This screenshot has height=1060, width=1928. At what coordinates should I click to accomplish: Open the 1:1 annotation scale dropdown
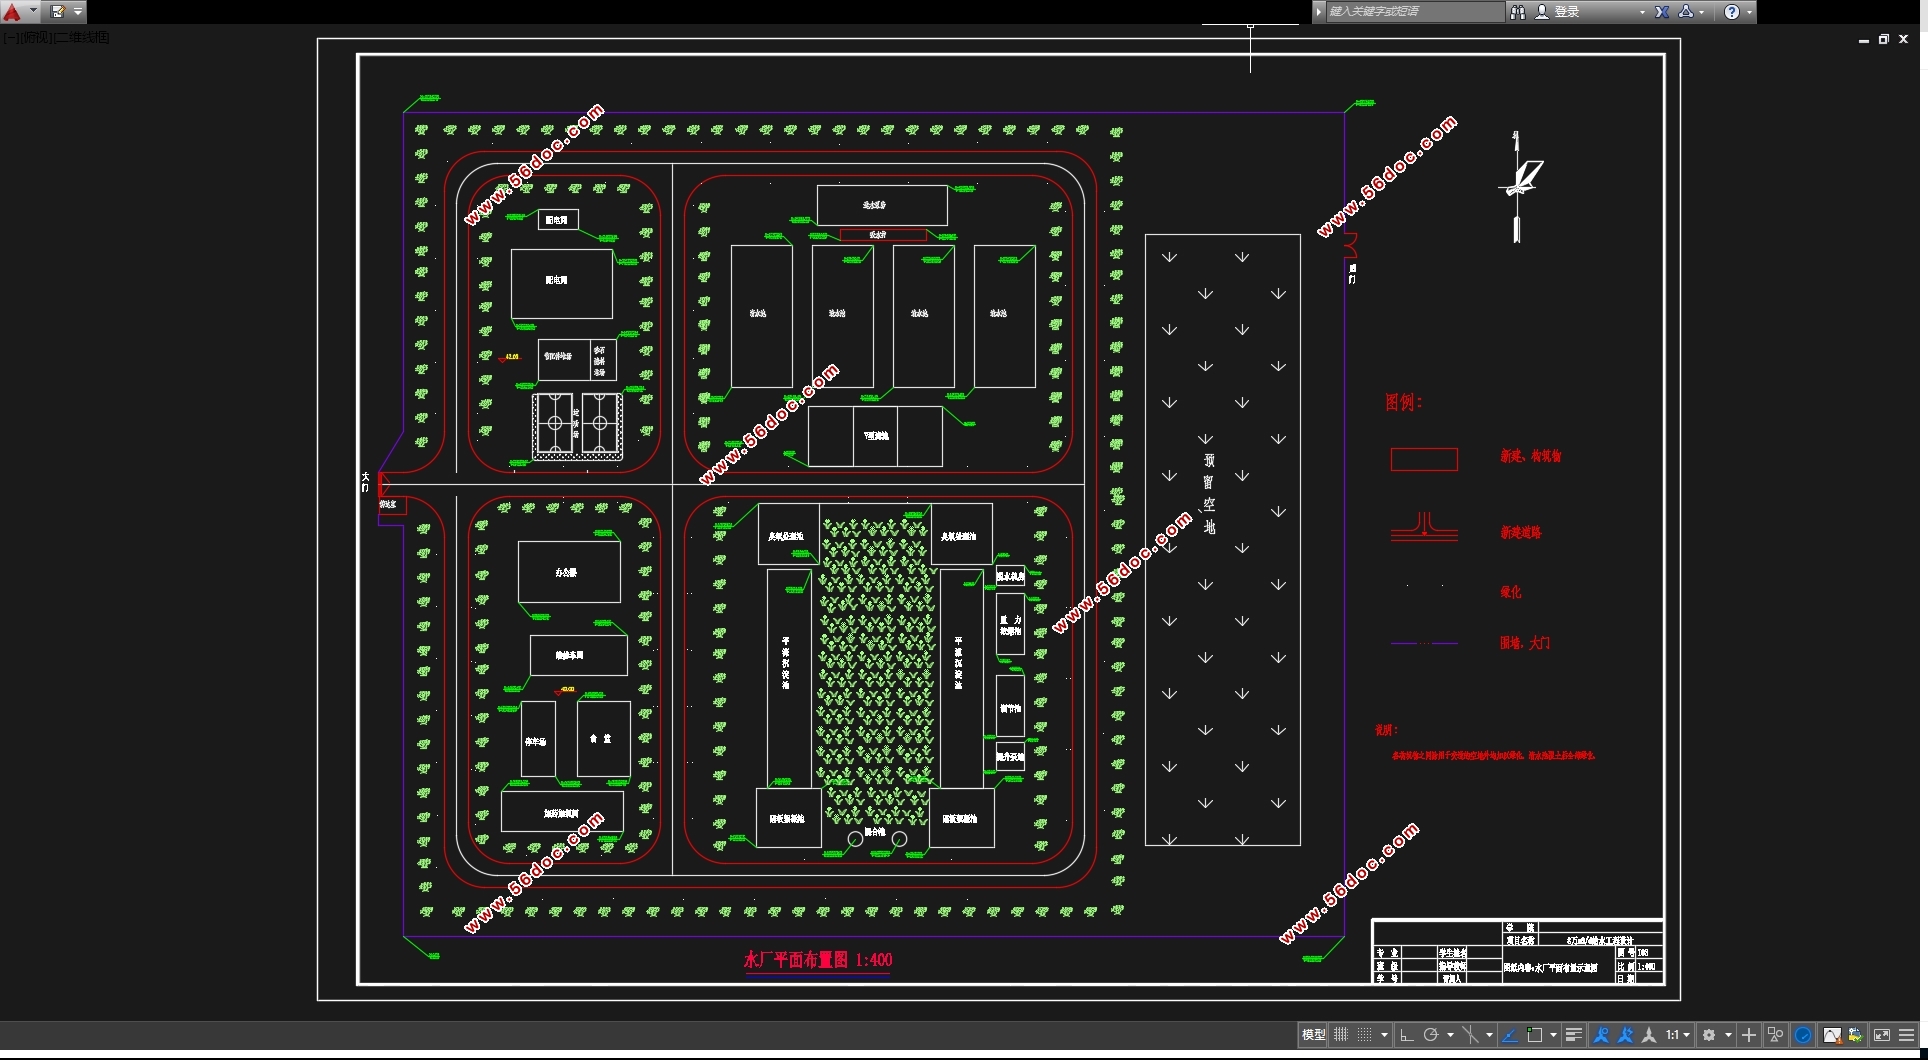tap(1678, 1035)
